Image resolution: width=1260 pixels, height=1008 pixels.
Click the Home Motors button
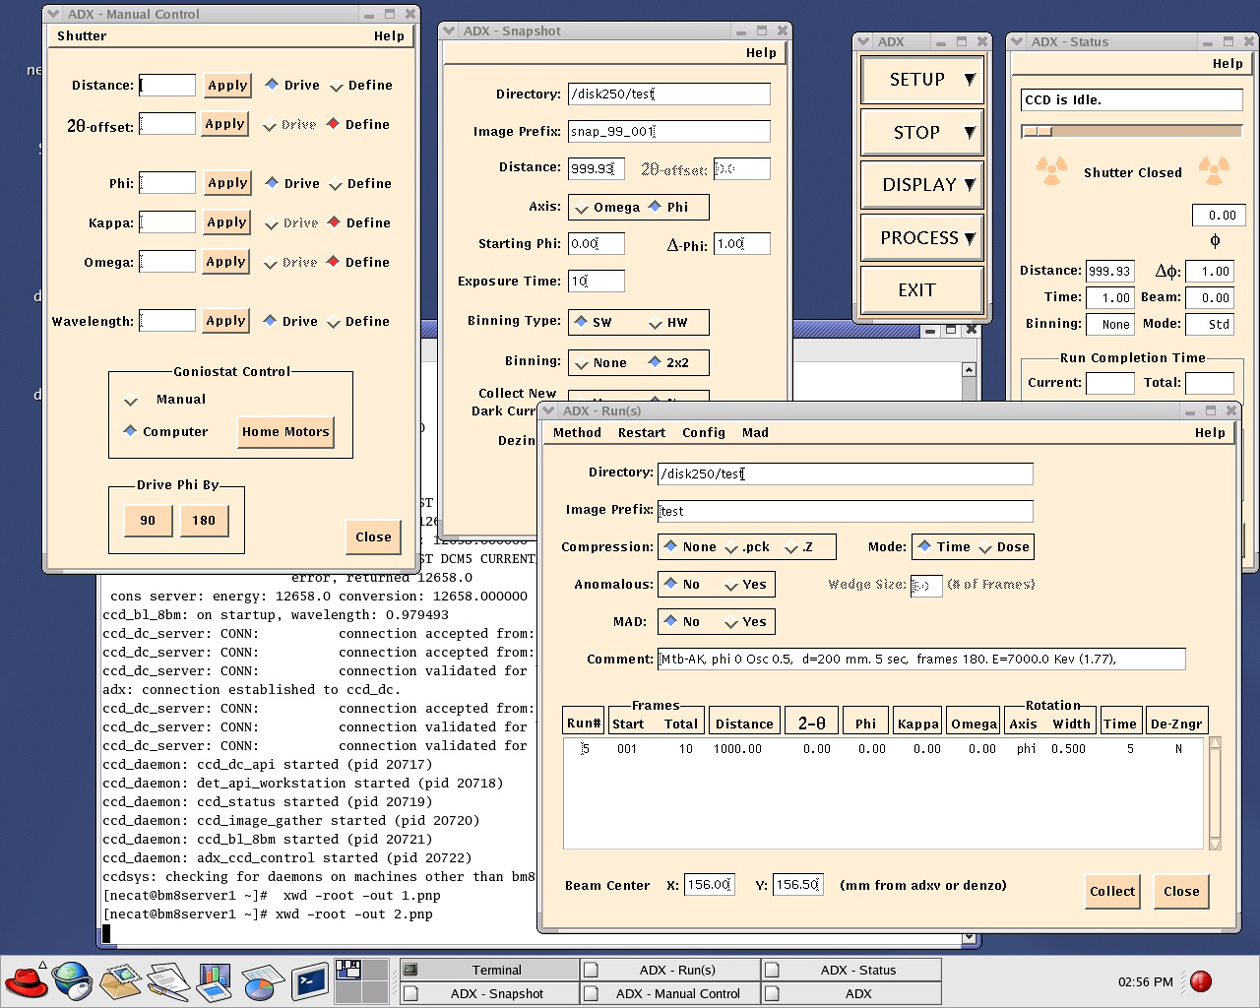285,432
